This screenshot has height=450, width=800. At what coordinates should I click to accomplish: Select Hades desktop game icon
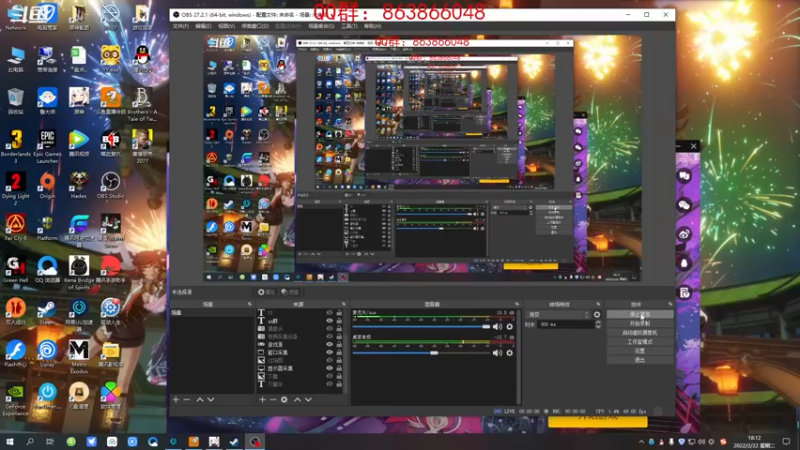[79, 185]
